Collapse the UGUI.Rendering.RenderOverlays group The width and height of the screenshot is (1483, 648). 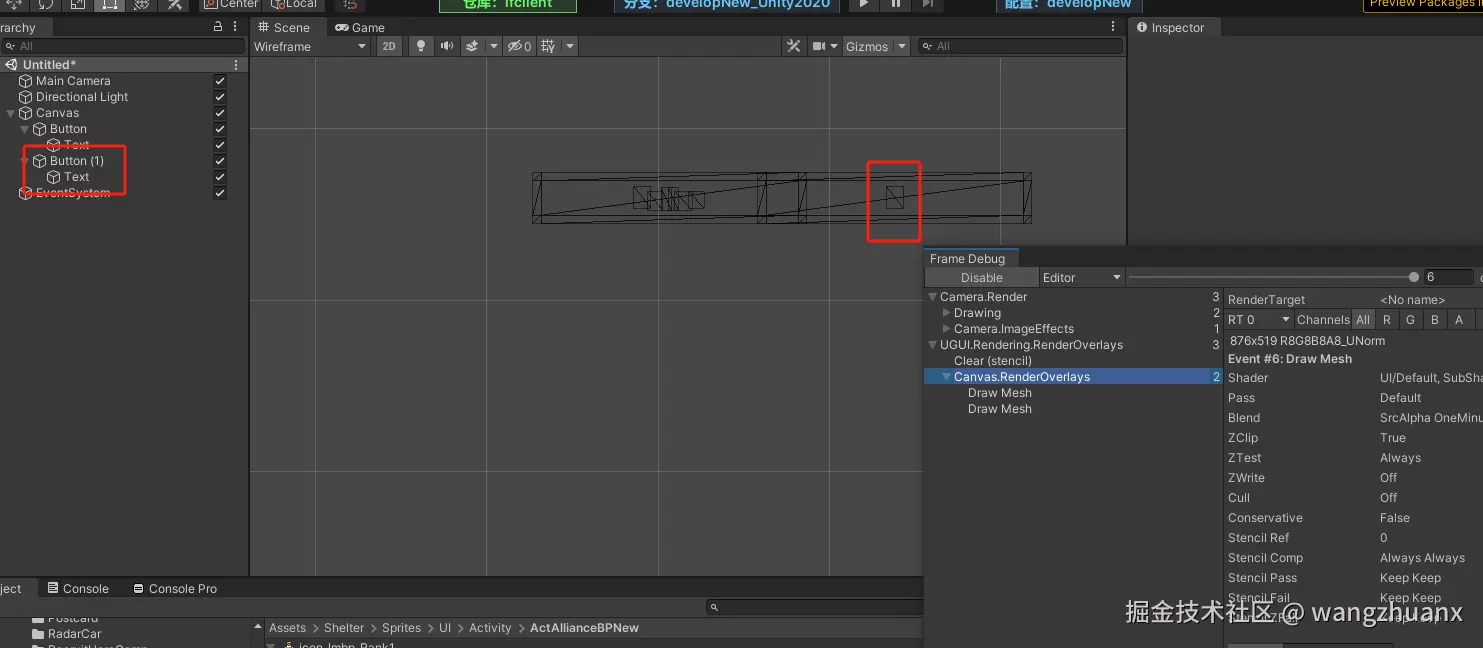[x=933, y=345]
